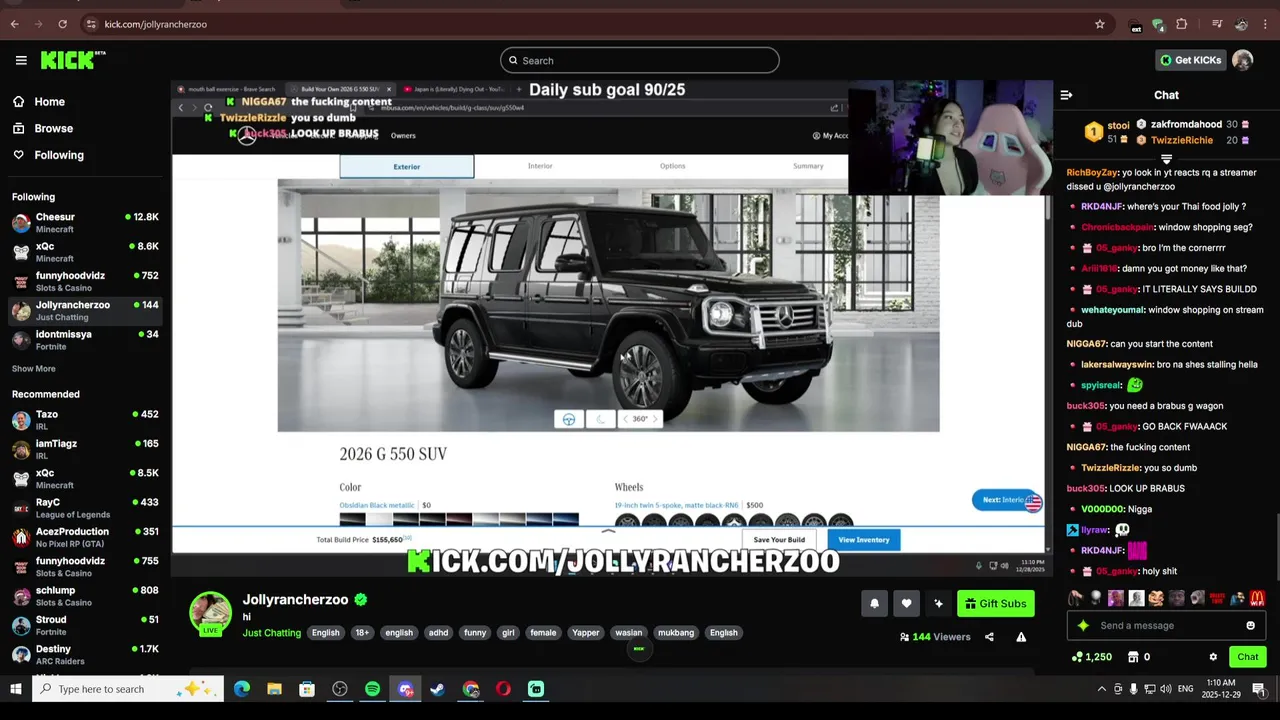Open Following in the sidebar
Screen dimensions: 1280x720
pos(58,155)
